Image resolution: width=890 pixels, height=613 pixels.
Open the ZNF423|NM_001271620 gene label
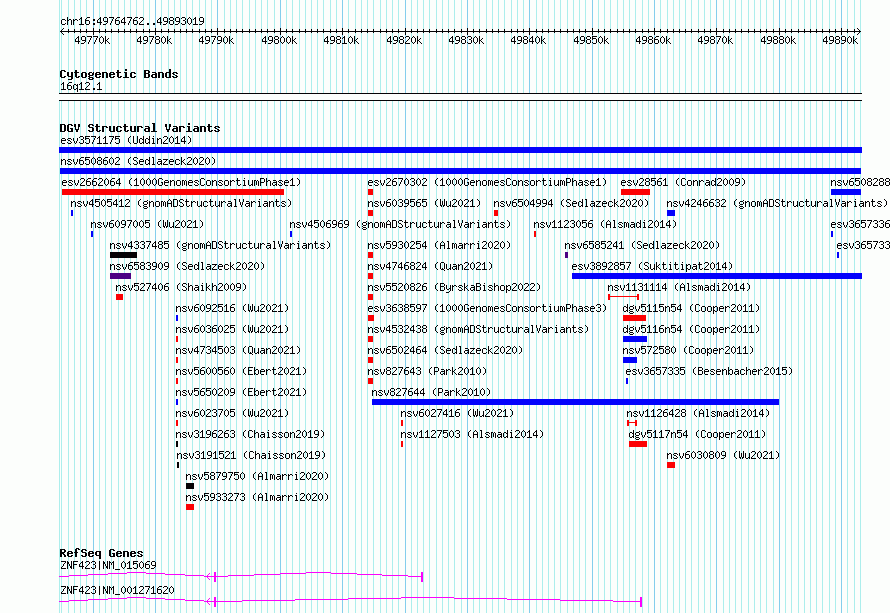point(117,590)
